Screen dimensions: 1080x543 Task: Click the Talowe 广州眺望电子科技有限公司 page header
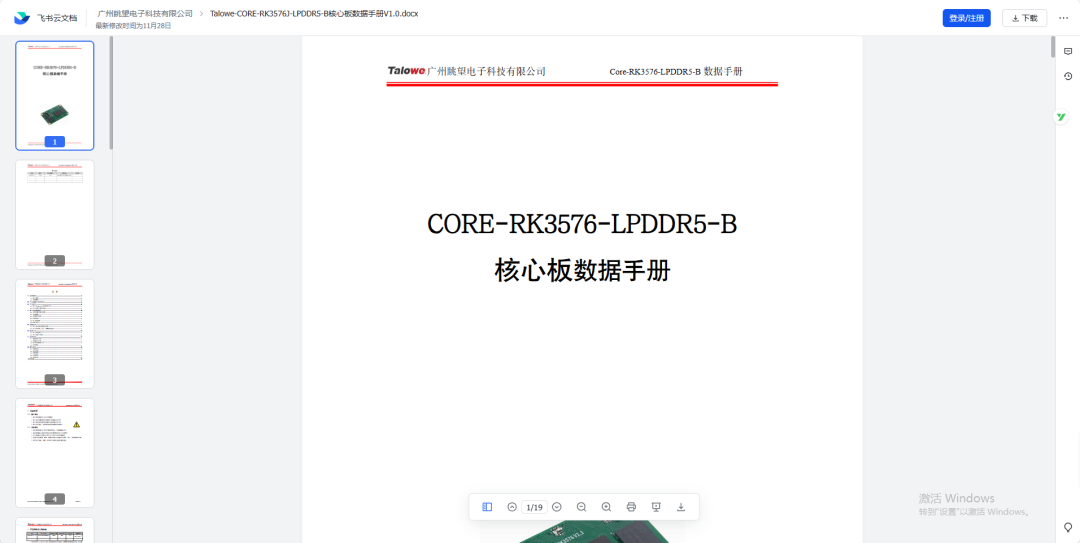tap(466, 71)
